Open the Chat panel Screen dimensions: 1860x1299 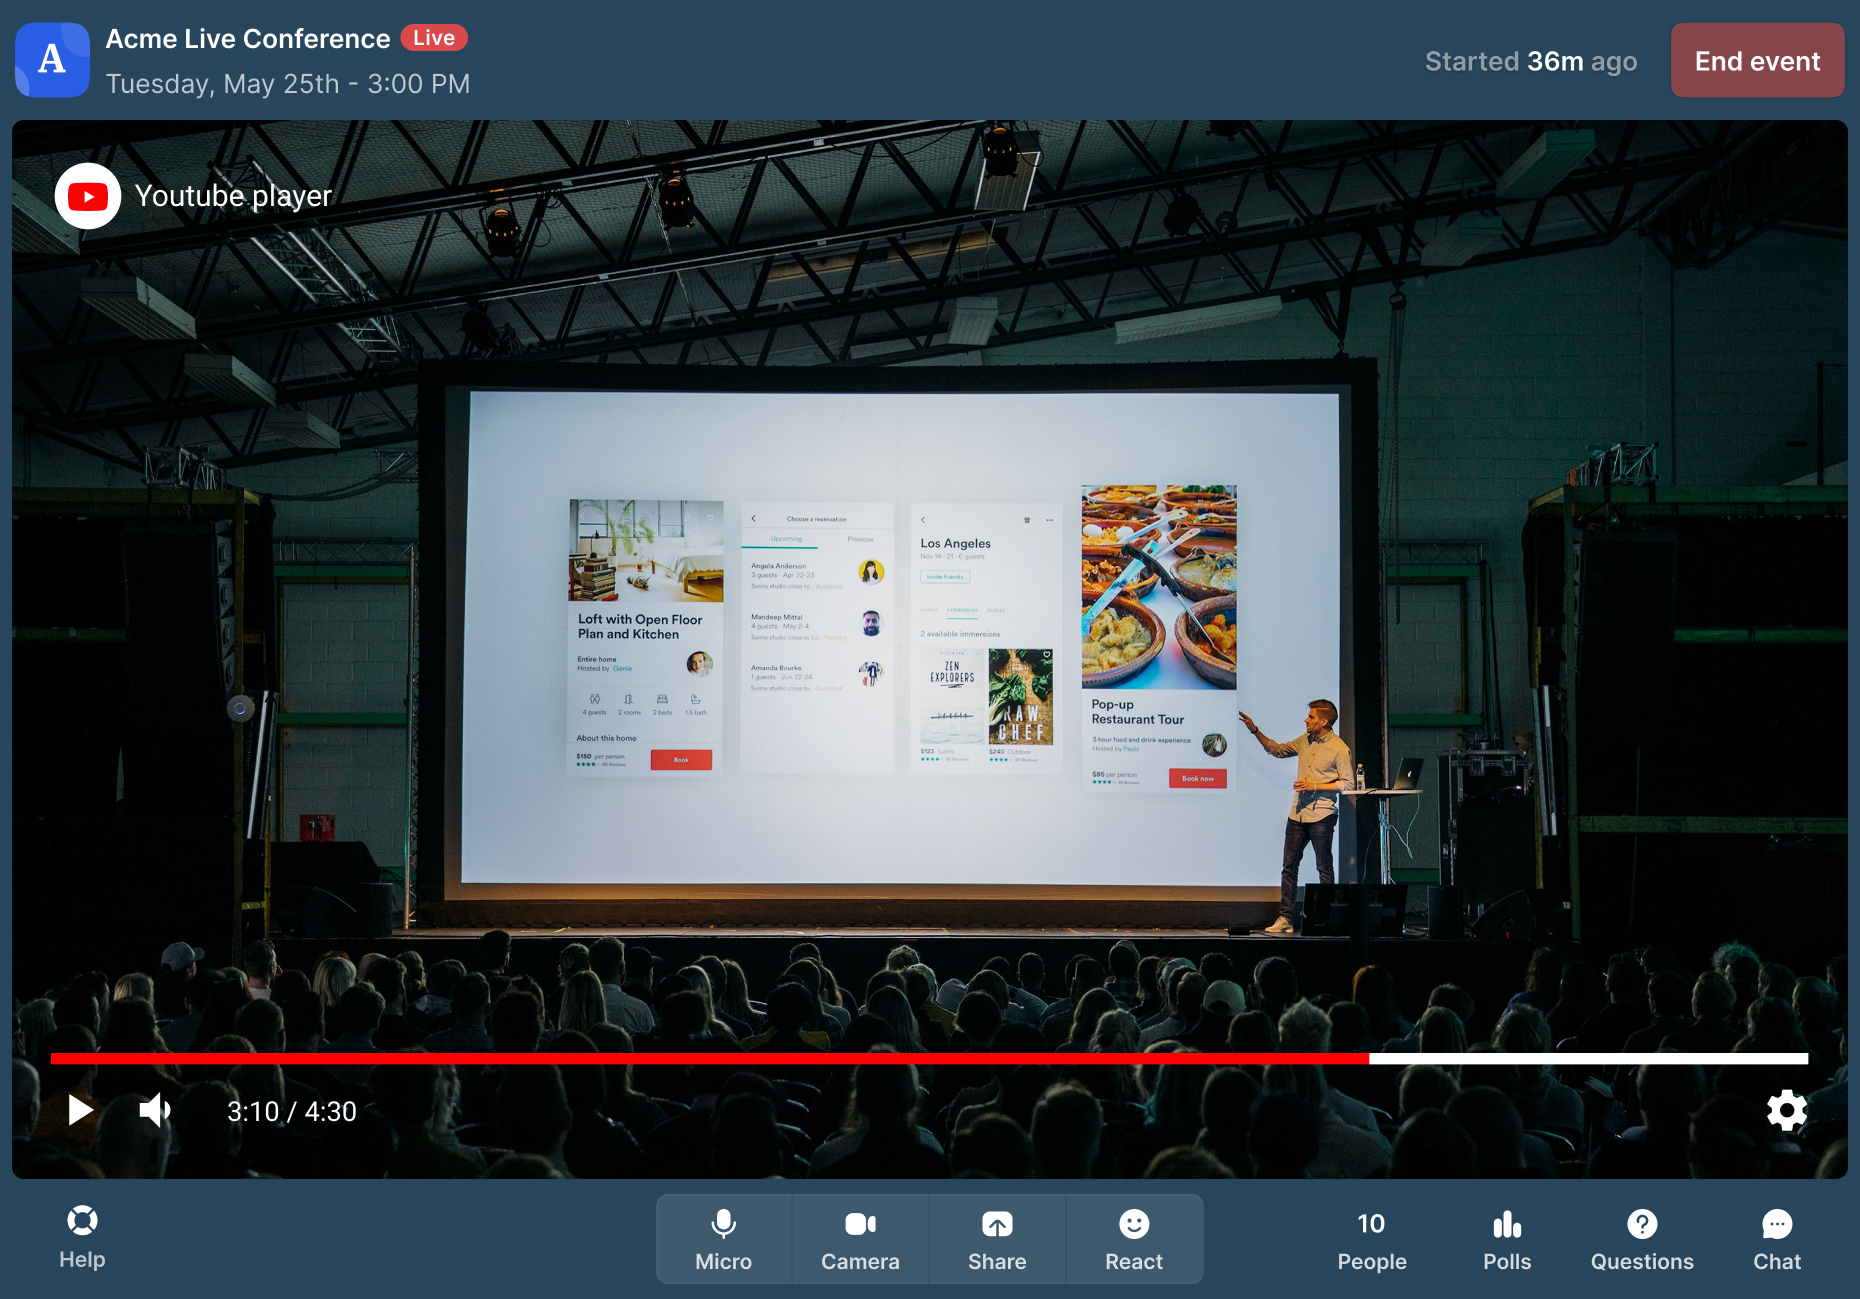click(1777, 1240)
